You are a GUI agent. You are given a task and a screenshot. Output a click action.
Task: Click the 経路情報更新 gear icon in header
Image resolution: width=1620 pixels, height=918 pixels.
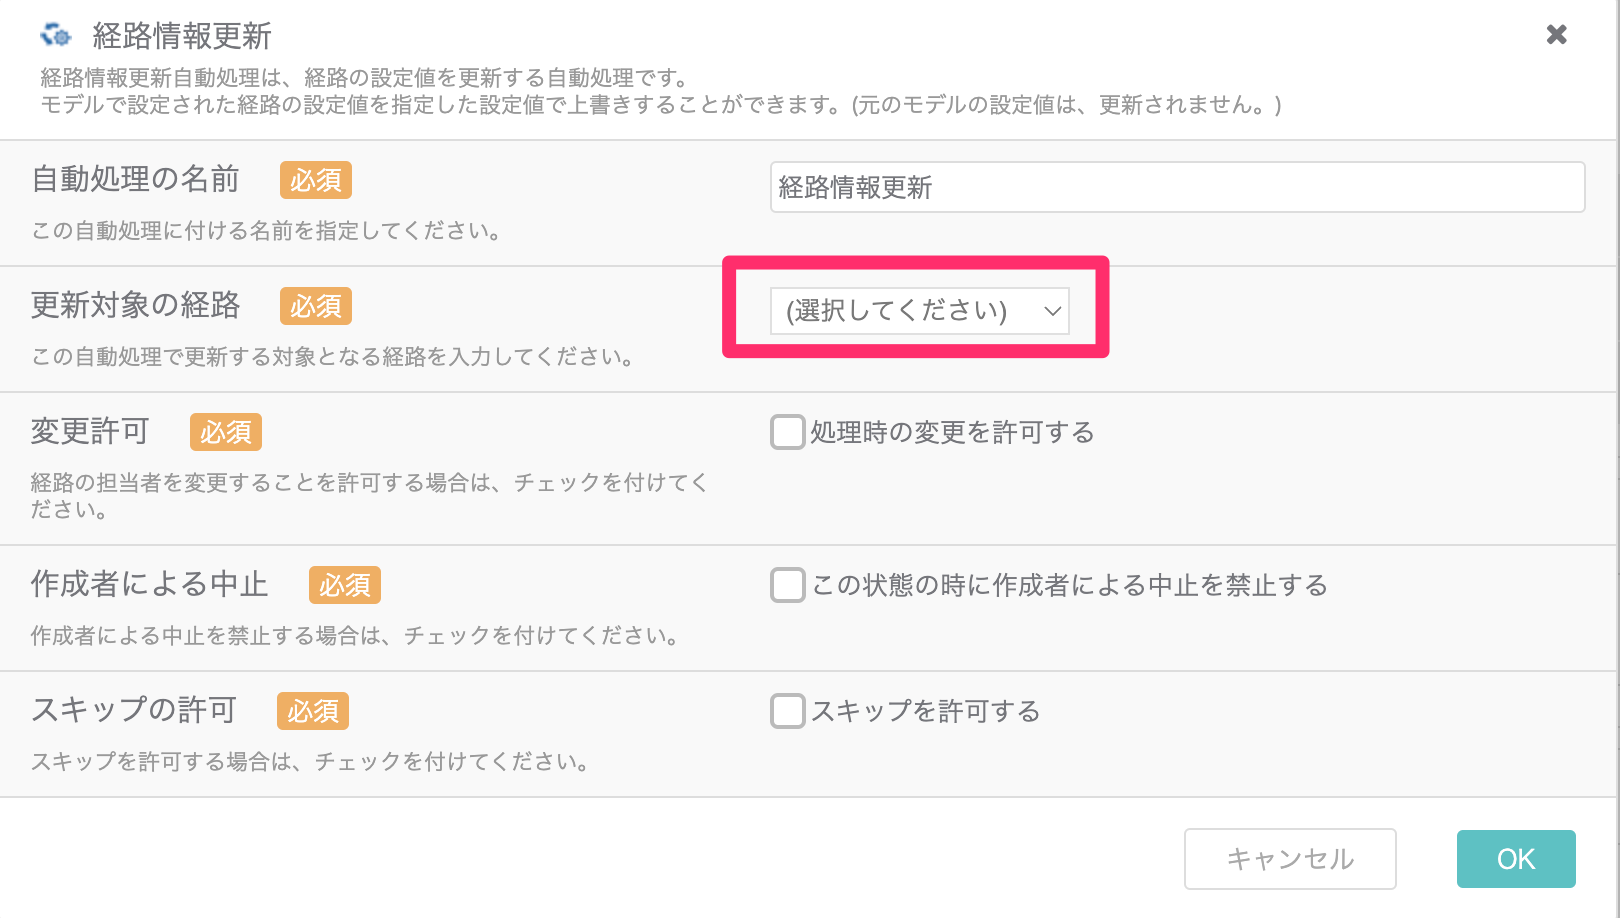tap(56, 35)
